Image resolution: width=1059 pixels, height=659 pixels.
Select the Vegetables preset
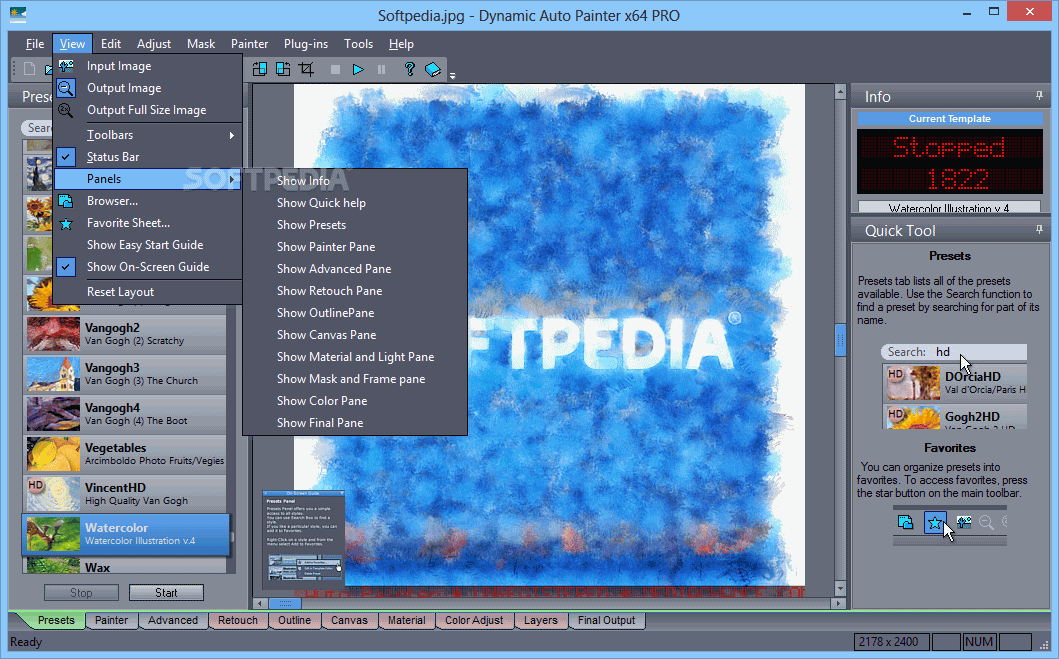click(x=126, y=454)
